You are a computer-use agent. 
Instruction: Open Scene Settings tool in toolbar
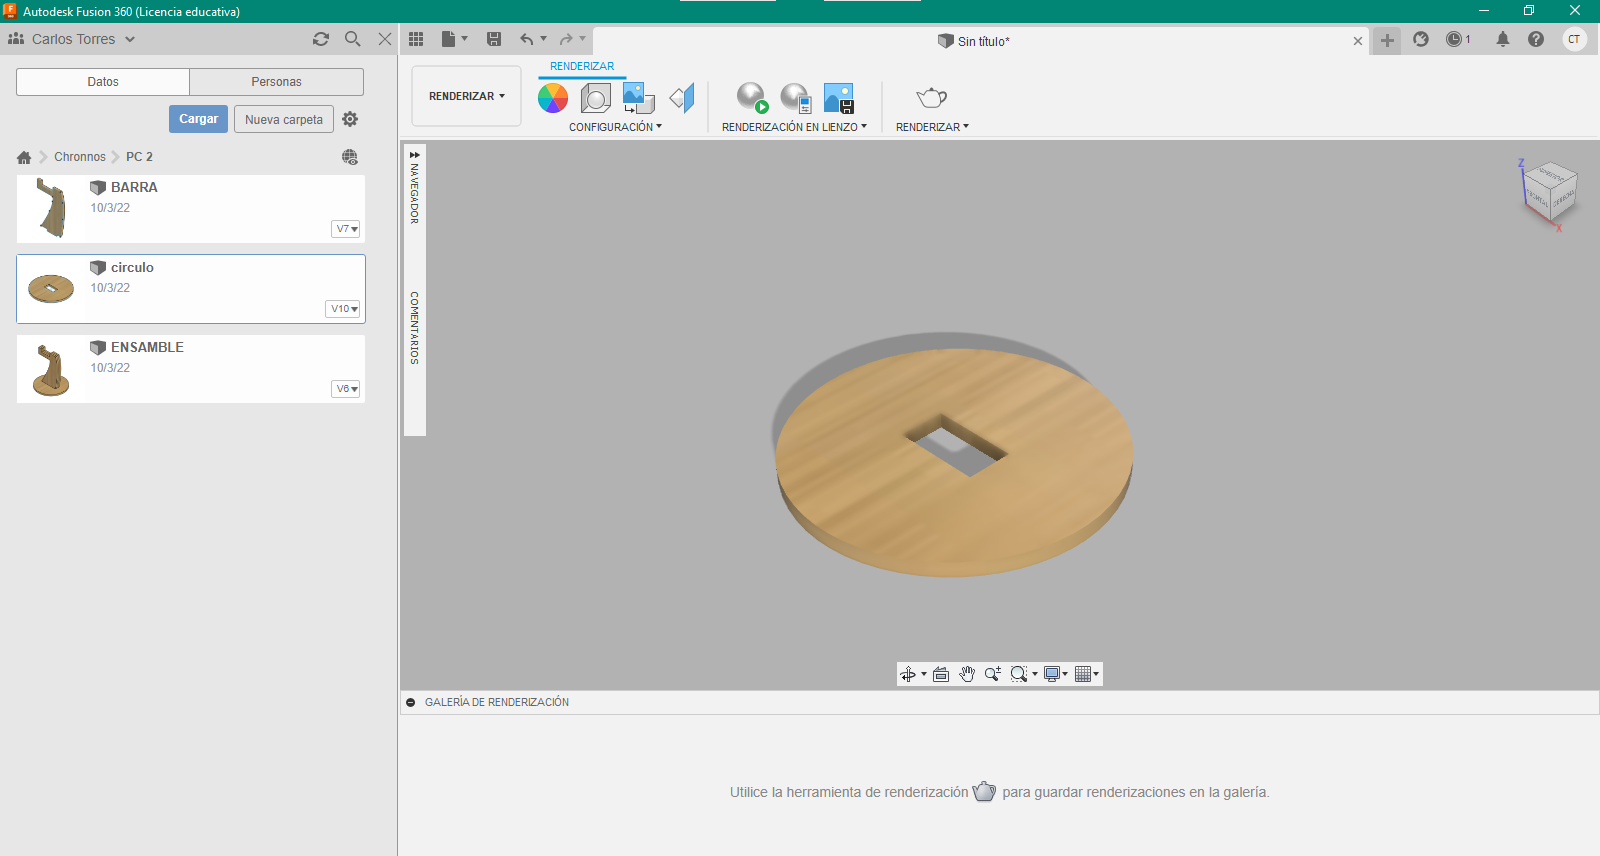pos(596,98)
